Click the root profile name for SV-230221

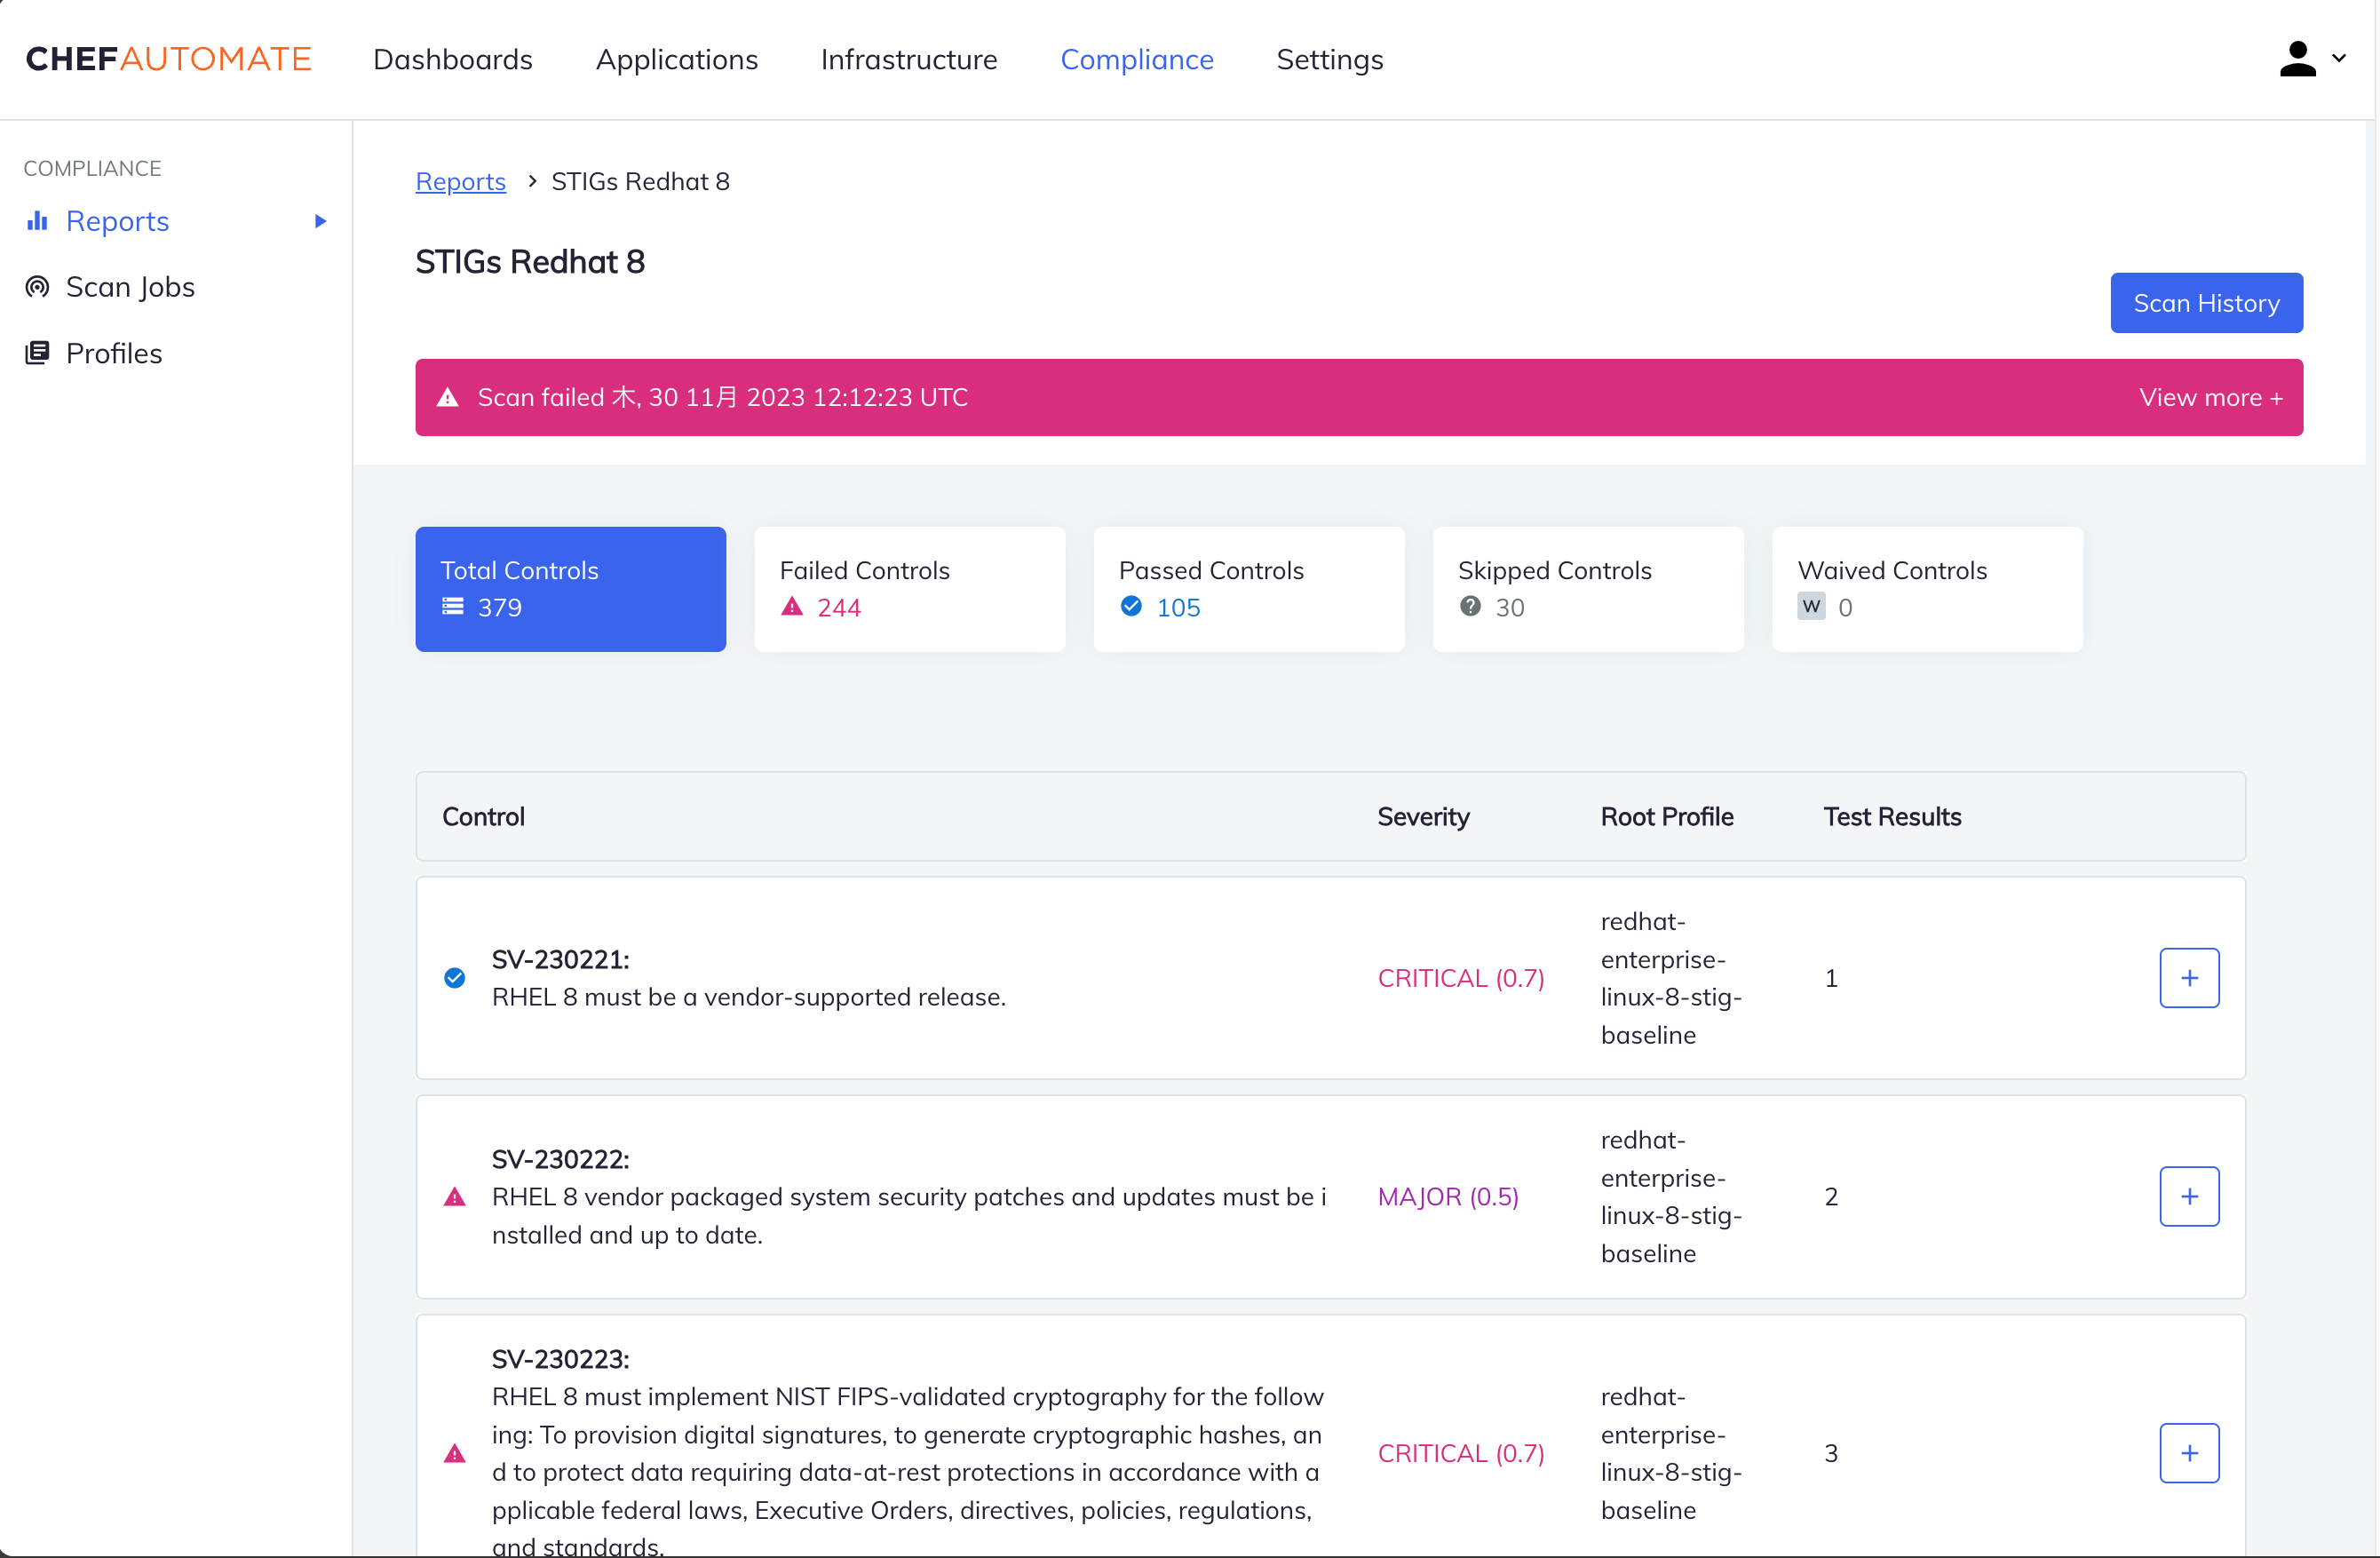(x=1671, y=978)
